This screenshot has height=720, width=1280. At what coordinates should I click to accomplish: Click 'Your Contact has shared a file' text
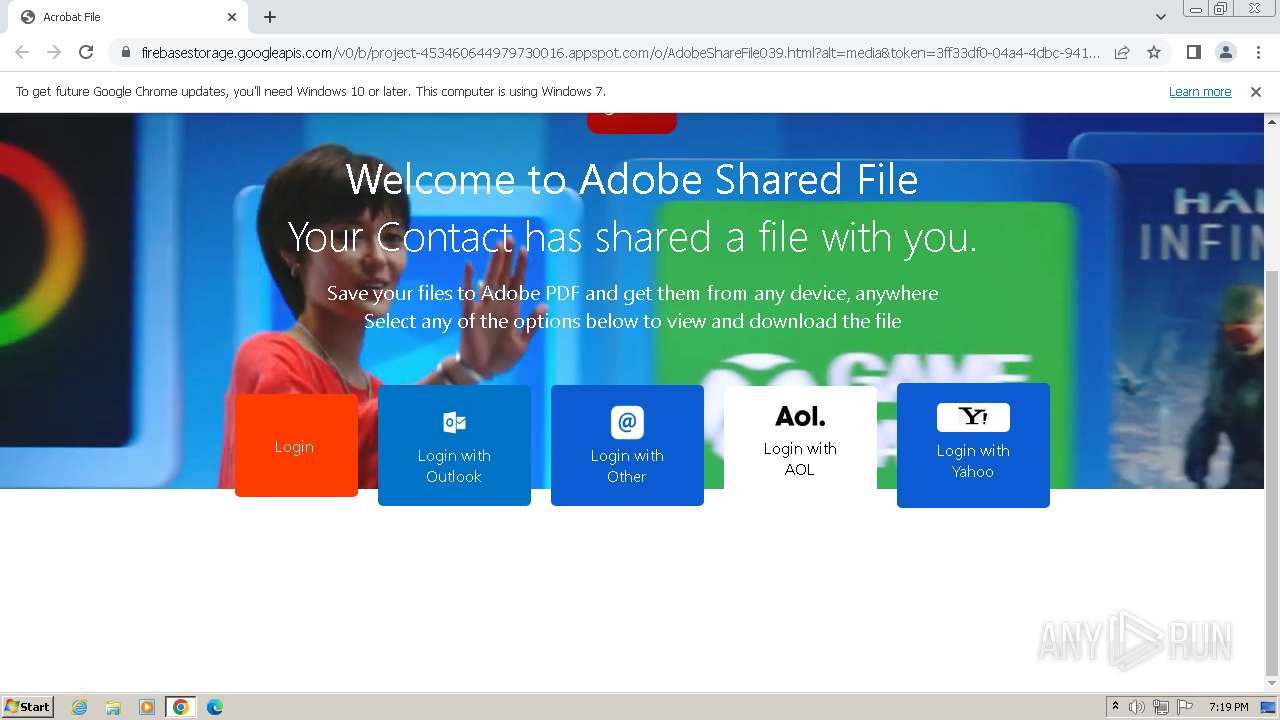tap(632, 238)
